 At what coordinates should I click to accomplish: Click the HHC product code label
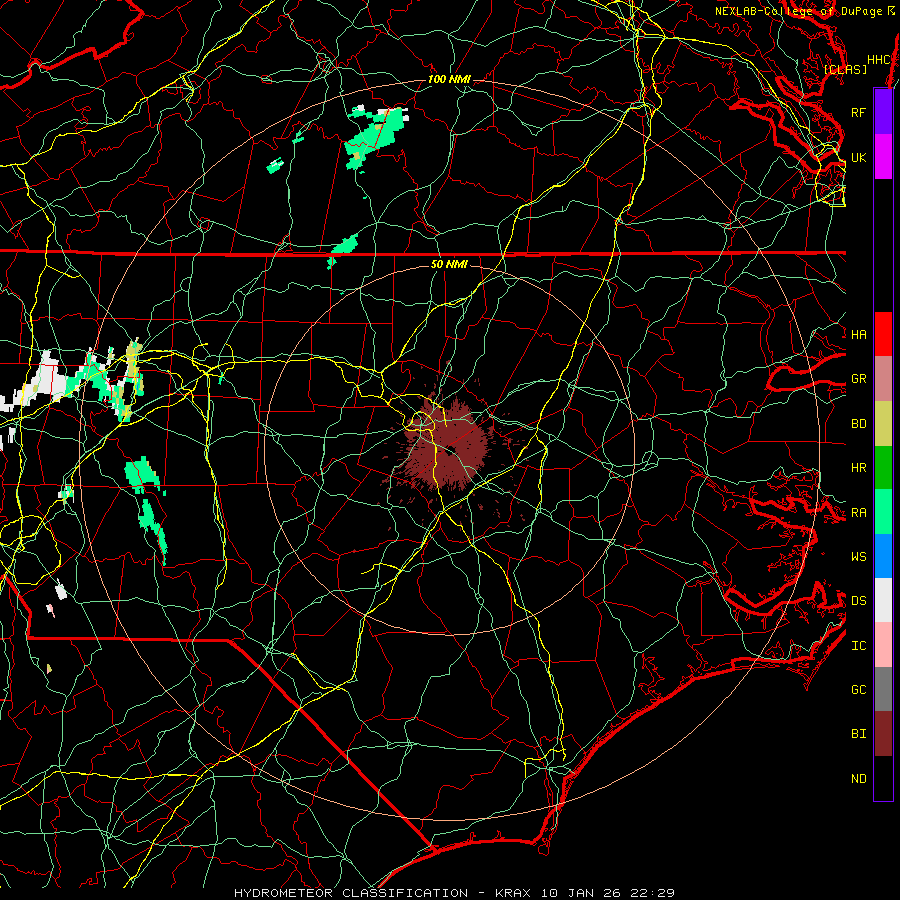tap(878, 60)
